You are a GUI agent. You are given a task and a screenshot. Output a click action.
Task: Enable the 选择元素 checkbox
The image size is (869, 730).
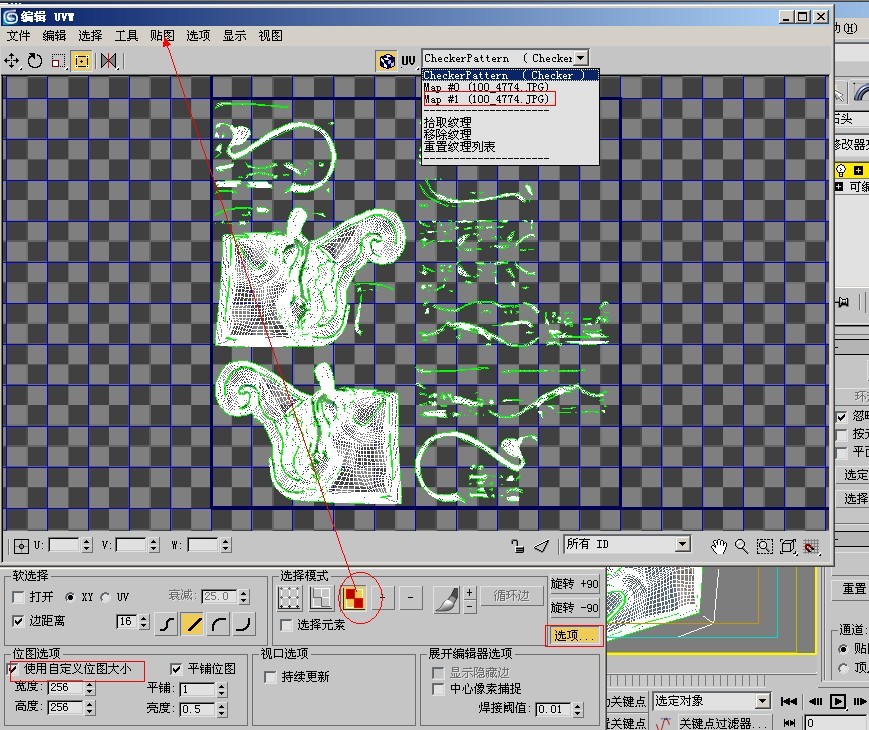[x=288, y=625]
